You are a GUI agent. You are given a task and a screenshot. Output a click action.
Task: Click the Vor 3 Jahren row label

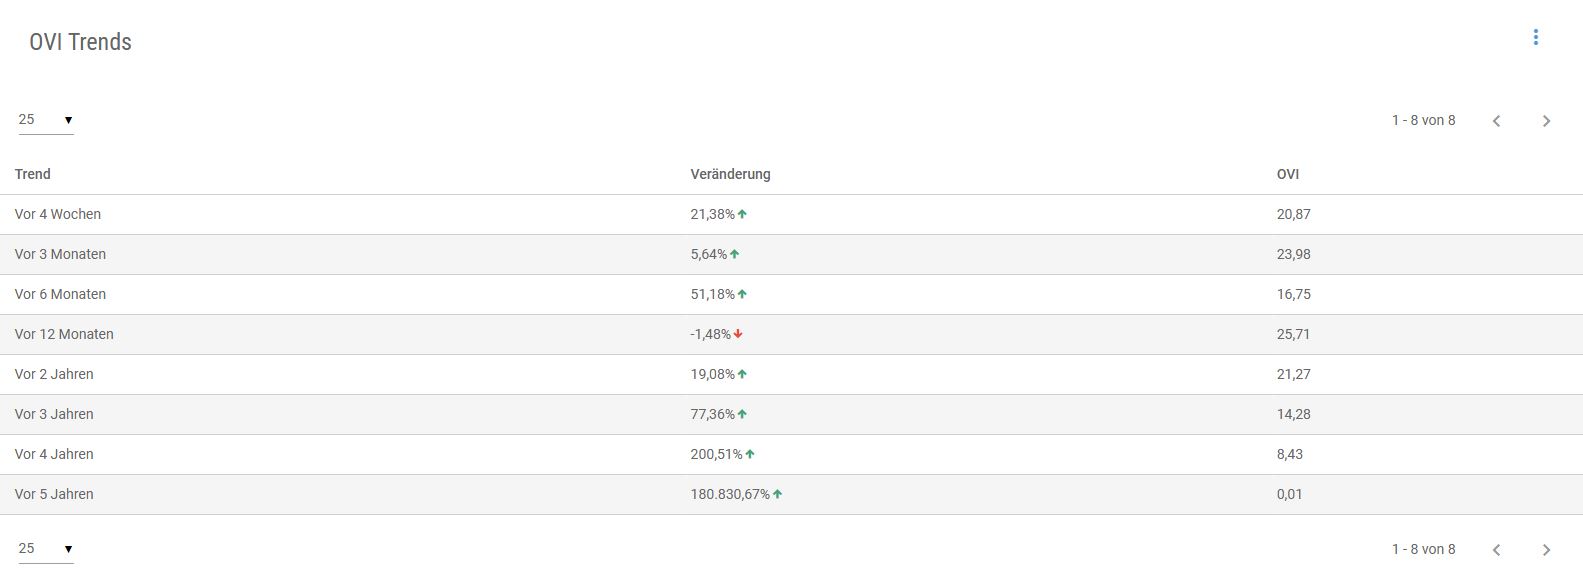54,414
